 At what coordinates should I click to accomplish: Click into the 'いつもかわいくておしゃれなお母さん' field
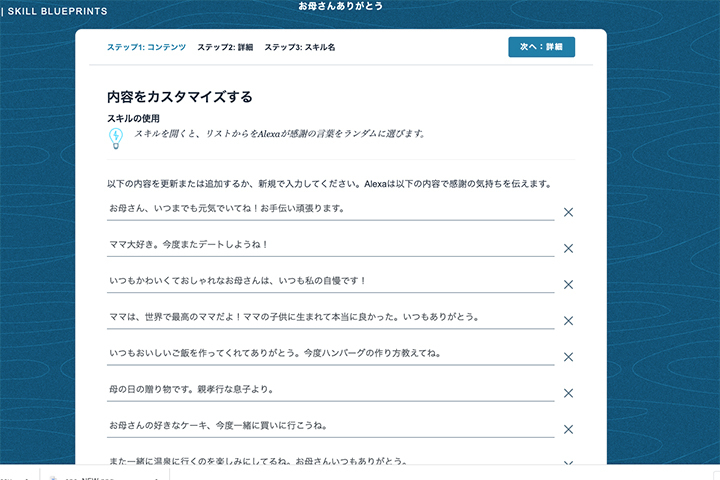coord(330,281)
